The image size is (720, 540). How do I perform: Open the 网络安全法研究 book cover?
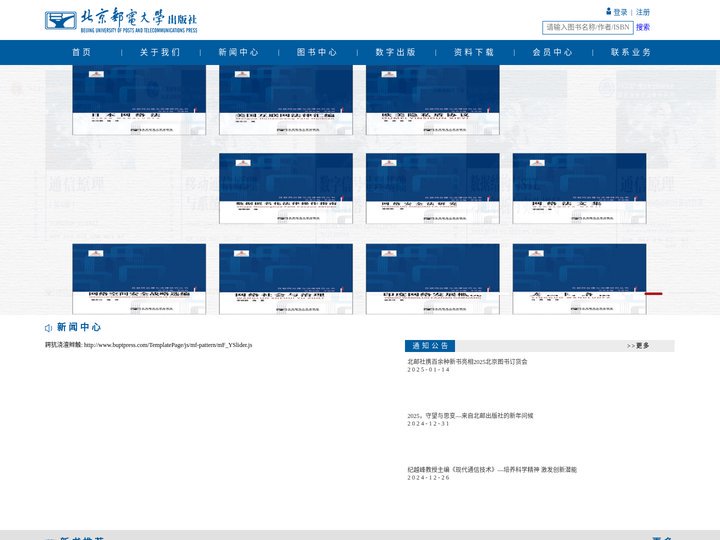pyautogui.click(x=433, y=189)
